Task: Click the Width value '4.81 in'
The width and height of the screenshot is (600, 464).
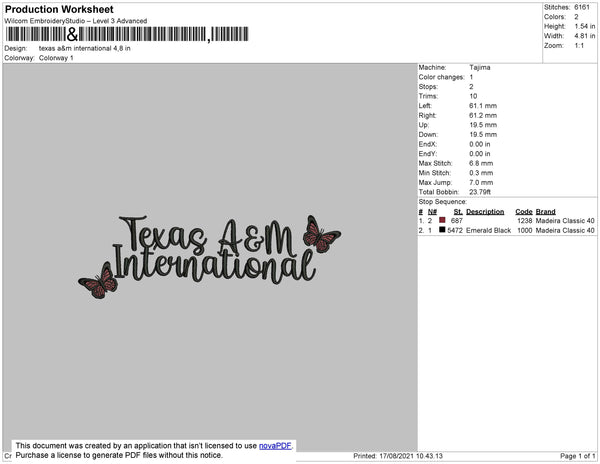Action: click(x=585, y=36)
